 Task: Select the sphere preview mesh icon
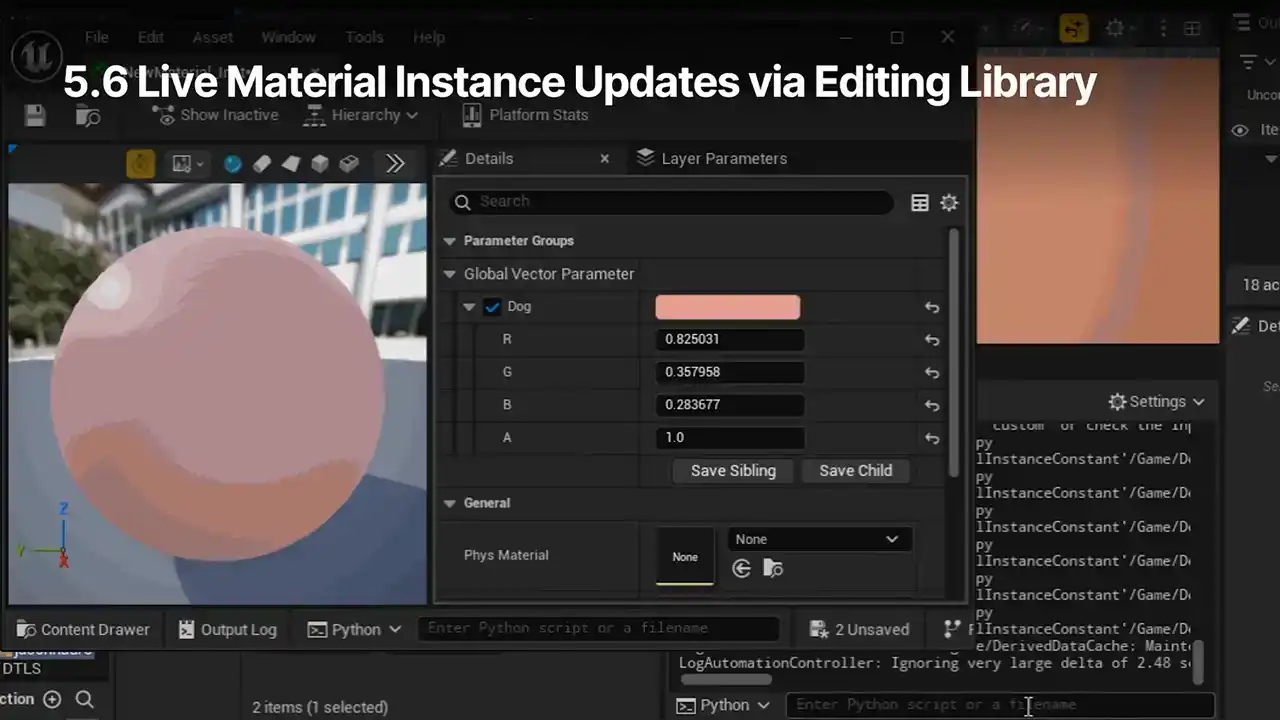pos(233,164)
